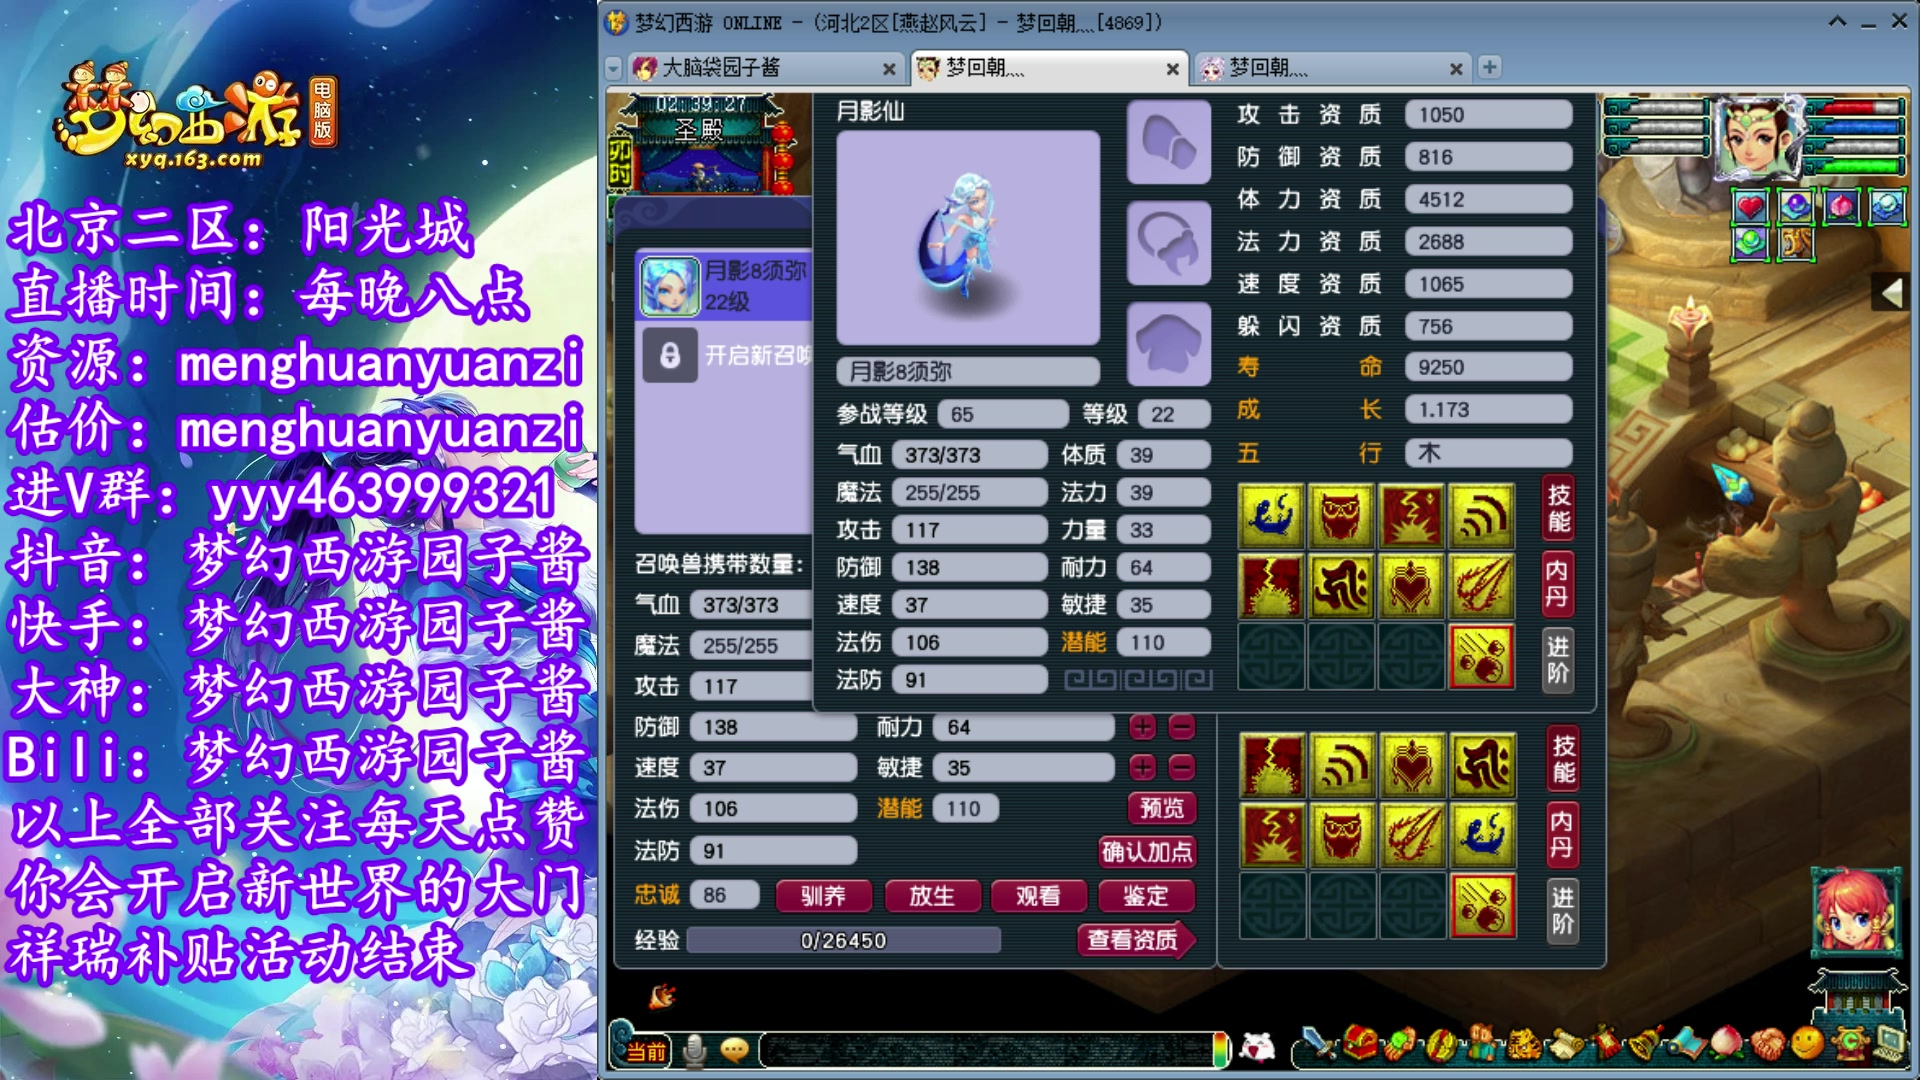Open the 进阶 tab in the pet attributes window
Image resolution: width=1920 pixels, height=1080 pixels.
click(1562, 911)
